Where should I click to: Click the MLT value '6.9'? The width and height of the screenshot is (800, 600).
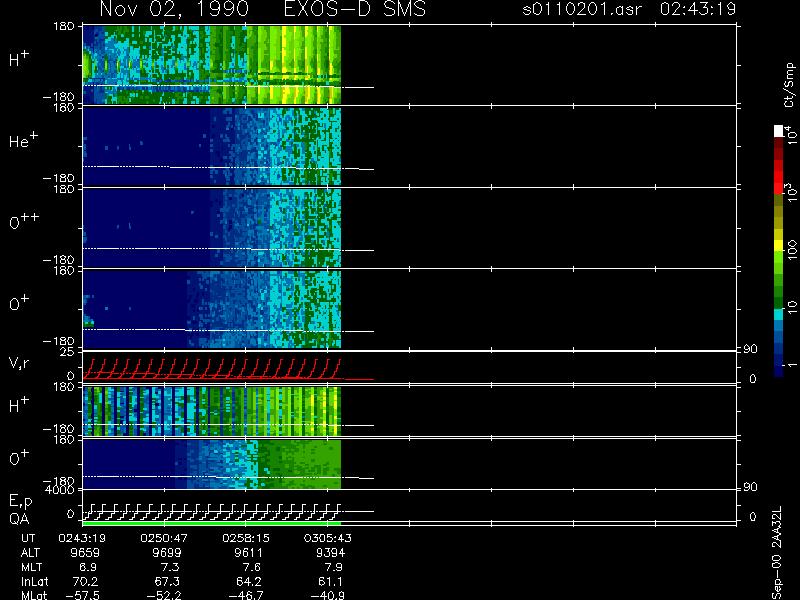click(x=87, y=567)
